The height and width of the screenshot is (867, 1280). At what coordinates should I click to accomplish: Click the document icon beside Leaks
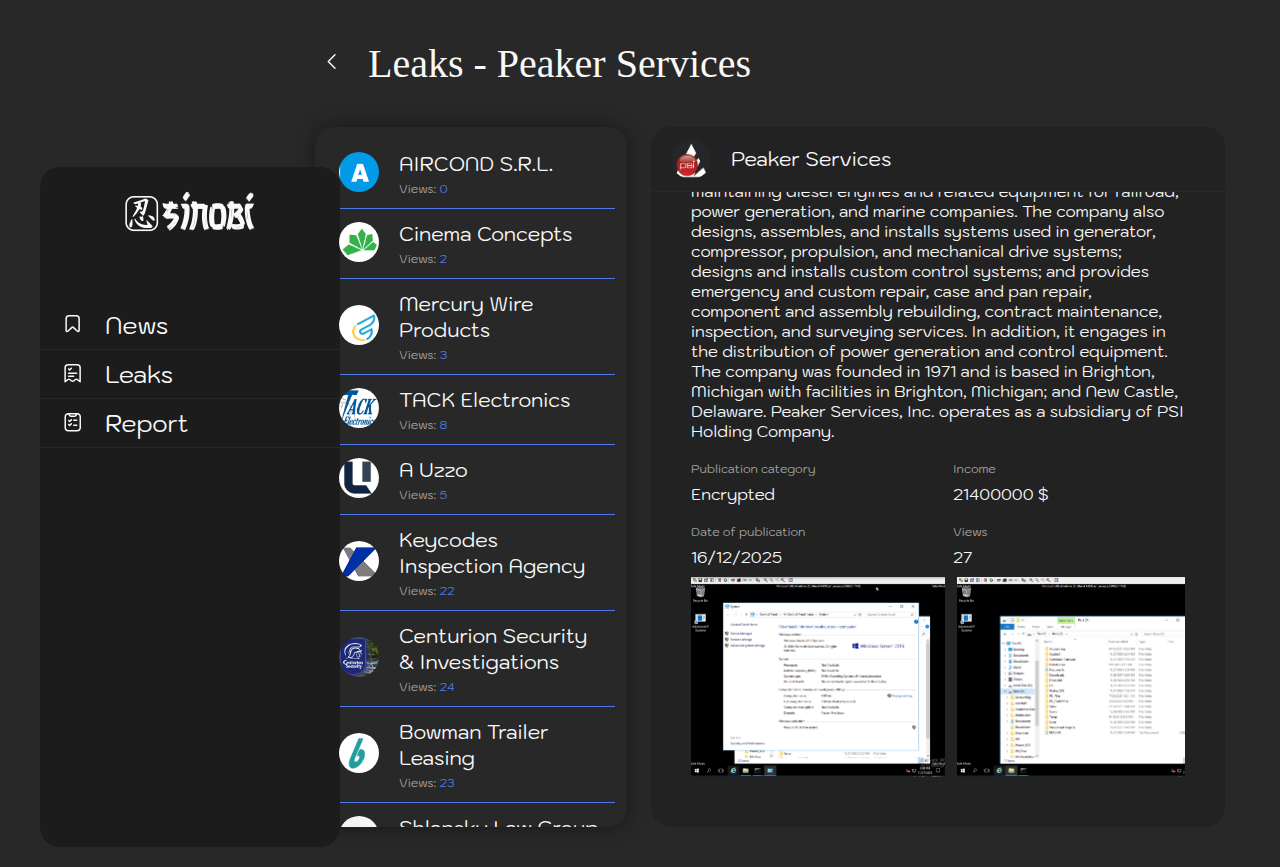click(x=73, y=374)
